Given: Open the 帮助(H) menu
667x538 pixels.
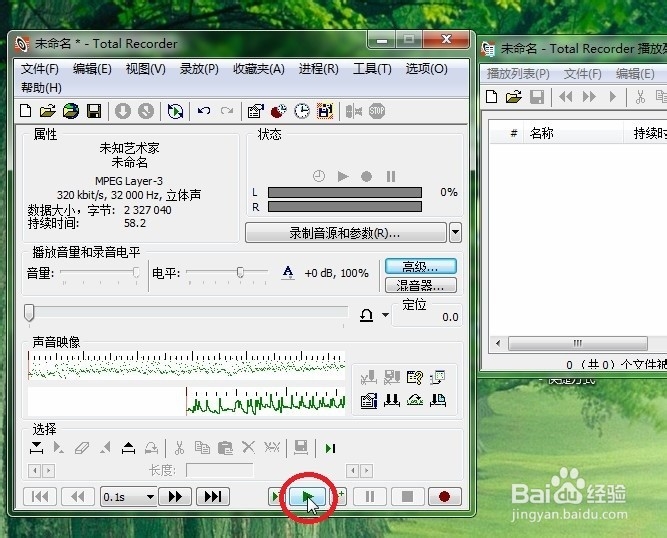Looking at the screenshot, I should 41,88.
